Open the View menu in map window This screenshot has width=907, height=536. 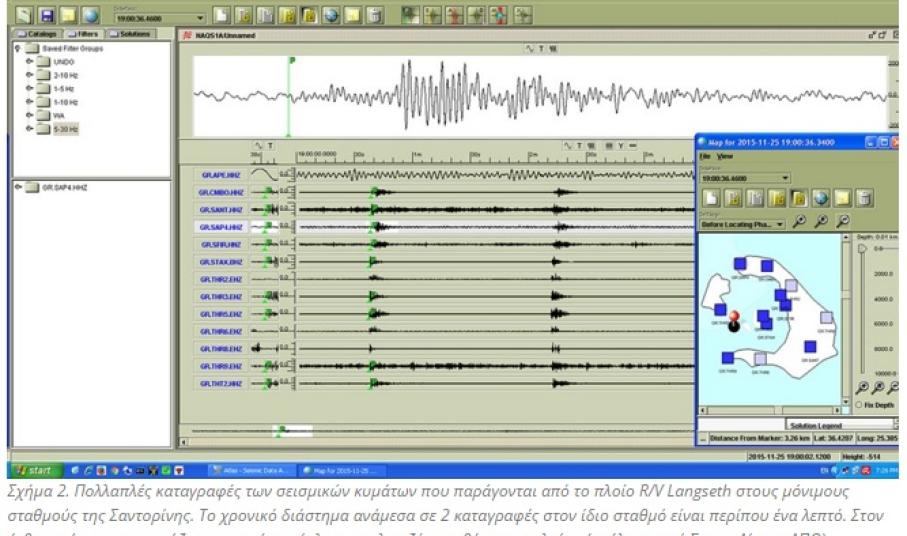(x=725, y=157)
